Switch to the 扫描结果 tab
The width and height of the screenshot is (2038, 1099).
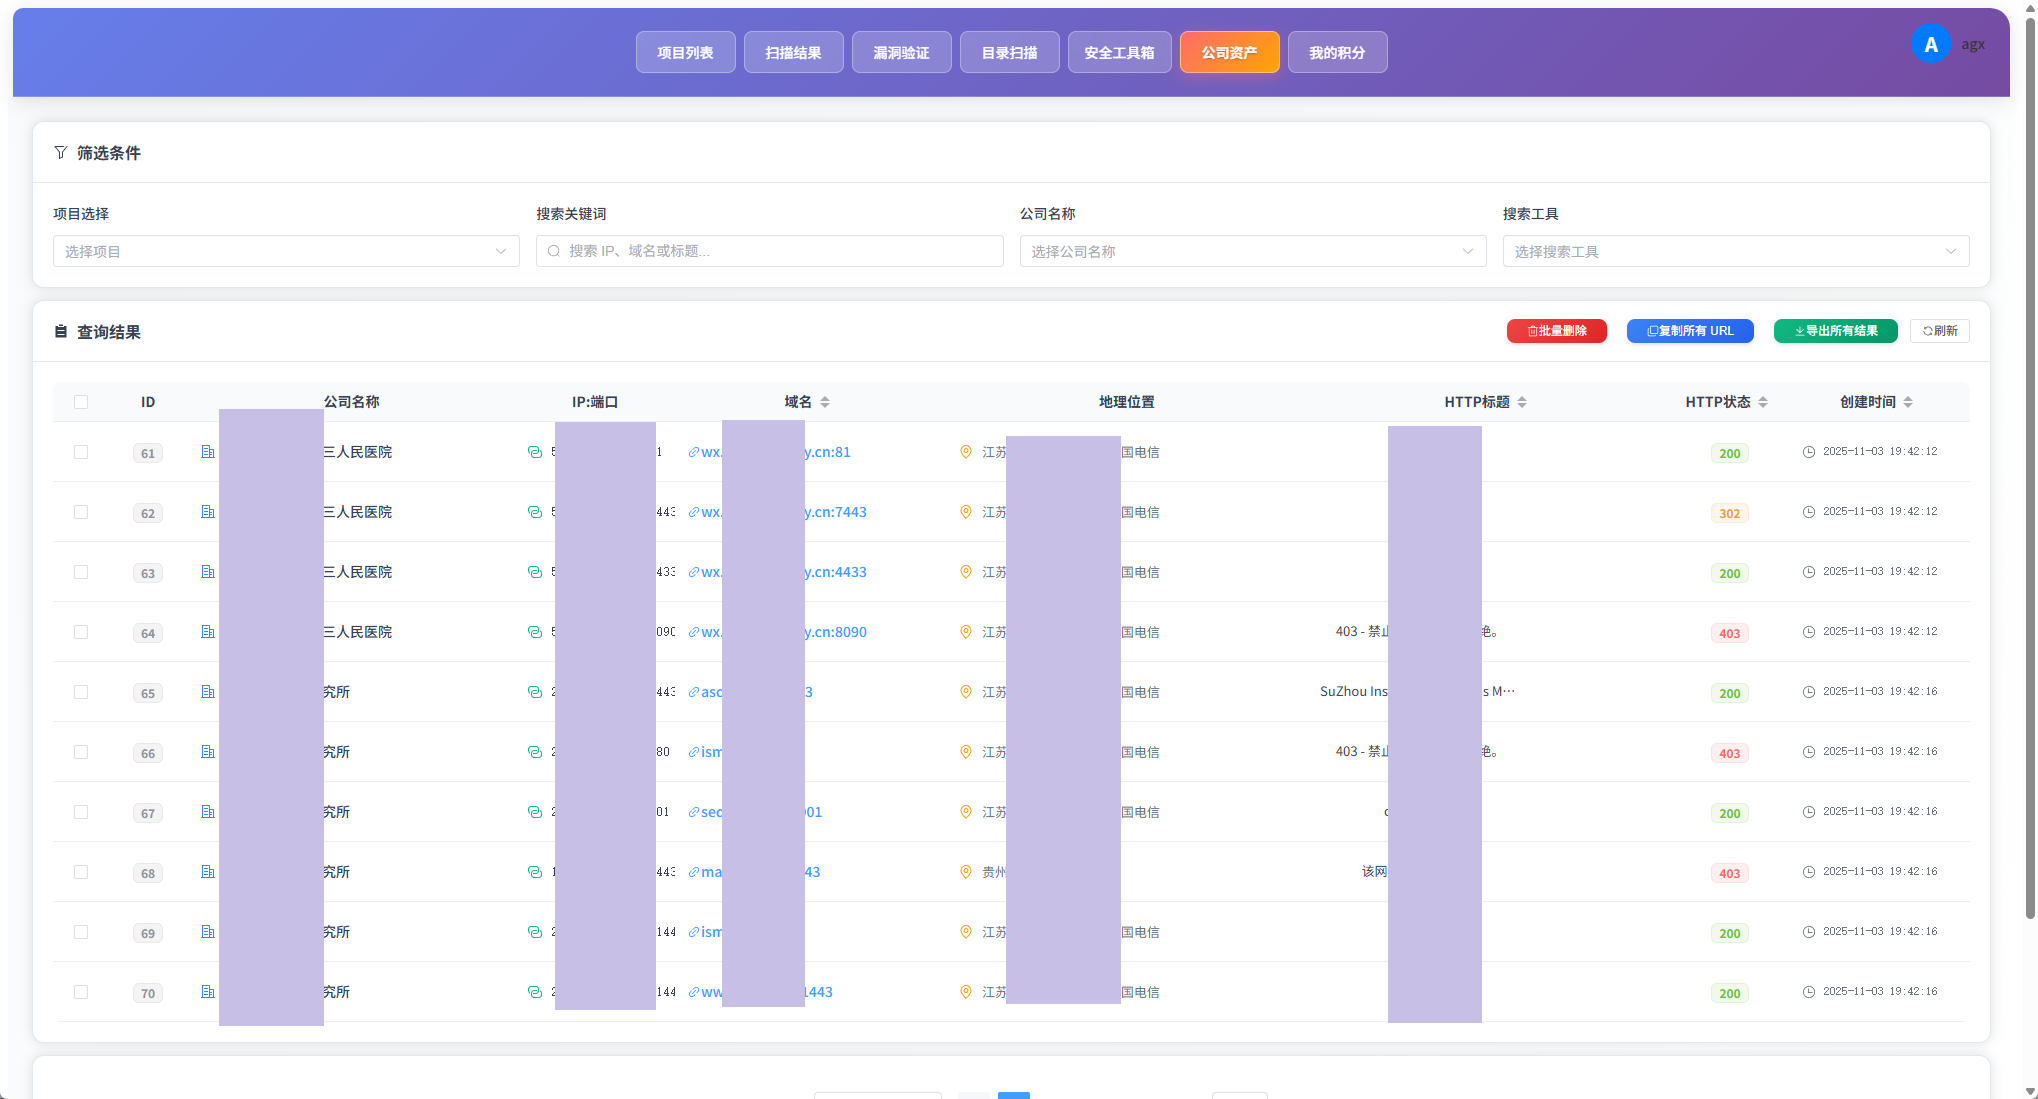794,52
